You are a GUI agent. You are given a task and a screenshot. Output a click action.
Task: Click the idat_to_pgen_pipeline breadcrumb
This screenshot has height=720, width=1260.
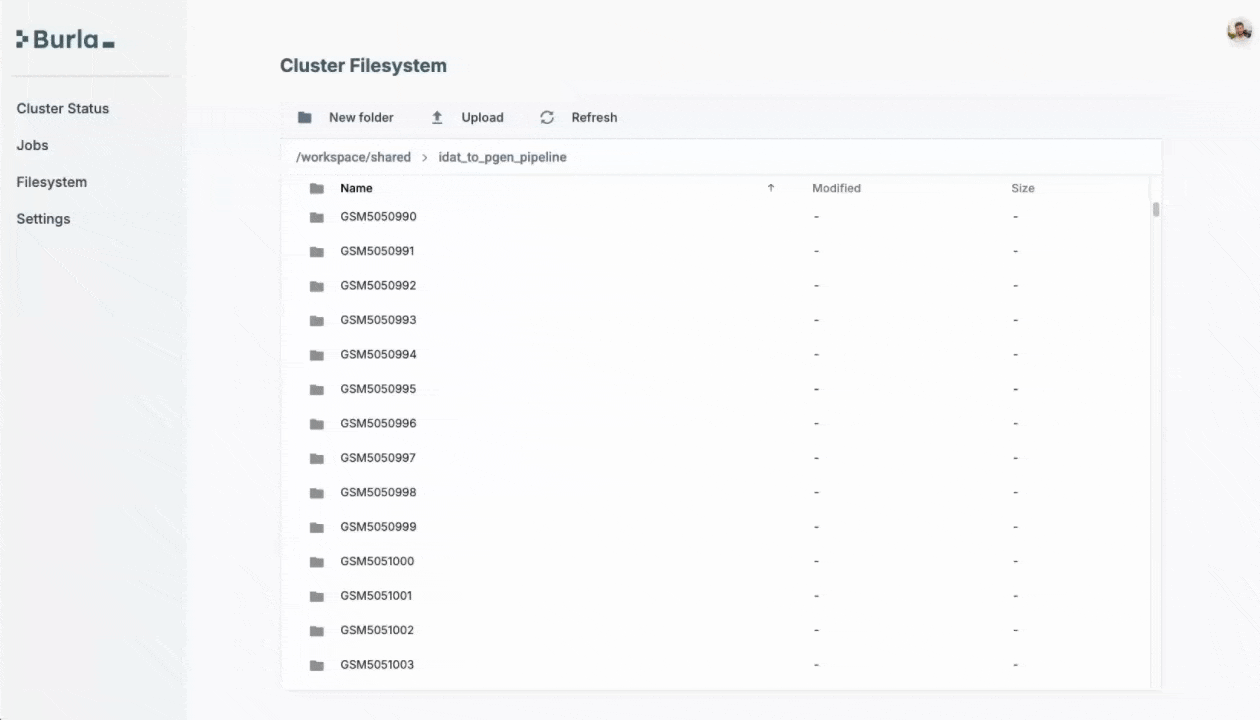502,157
